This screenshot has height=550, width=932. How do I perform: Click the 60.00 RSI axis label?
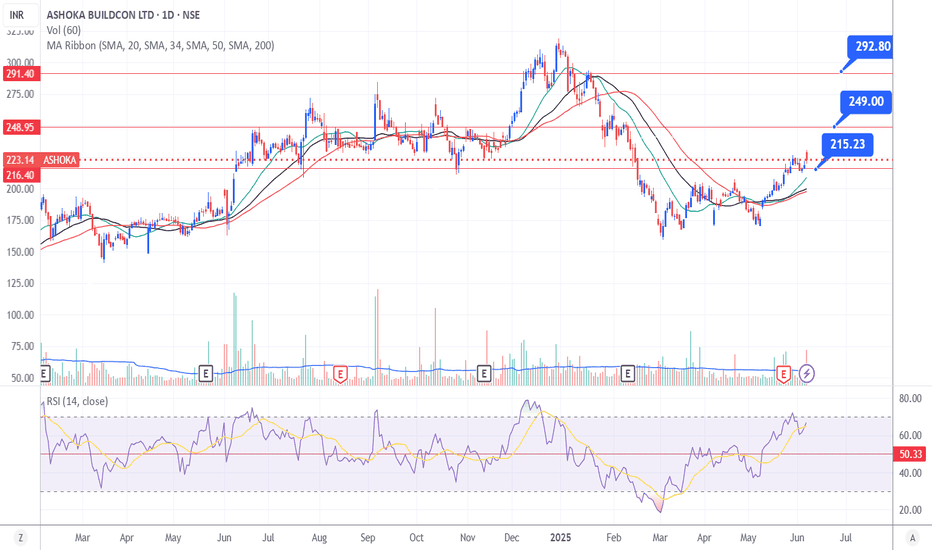click(910, 435)
